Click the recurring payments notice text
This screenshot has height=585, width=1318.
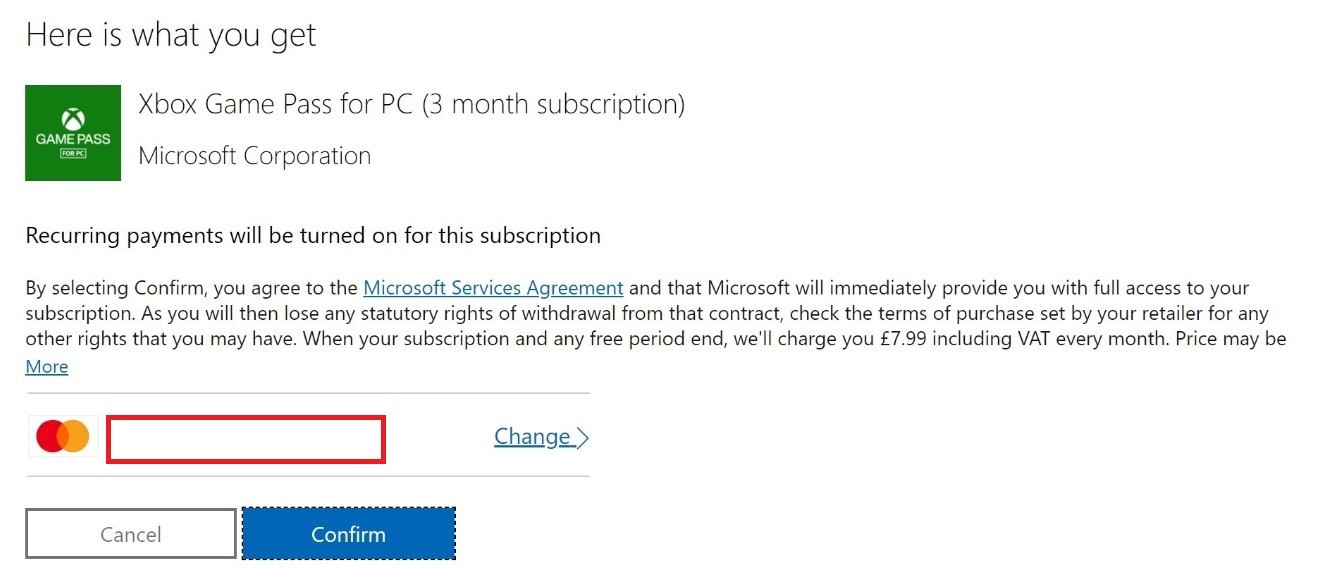pos(313,236)
